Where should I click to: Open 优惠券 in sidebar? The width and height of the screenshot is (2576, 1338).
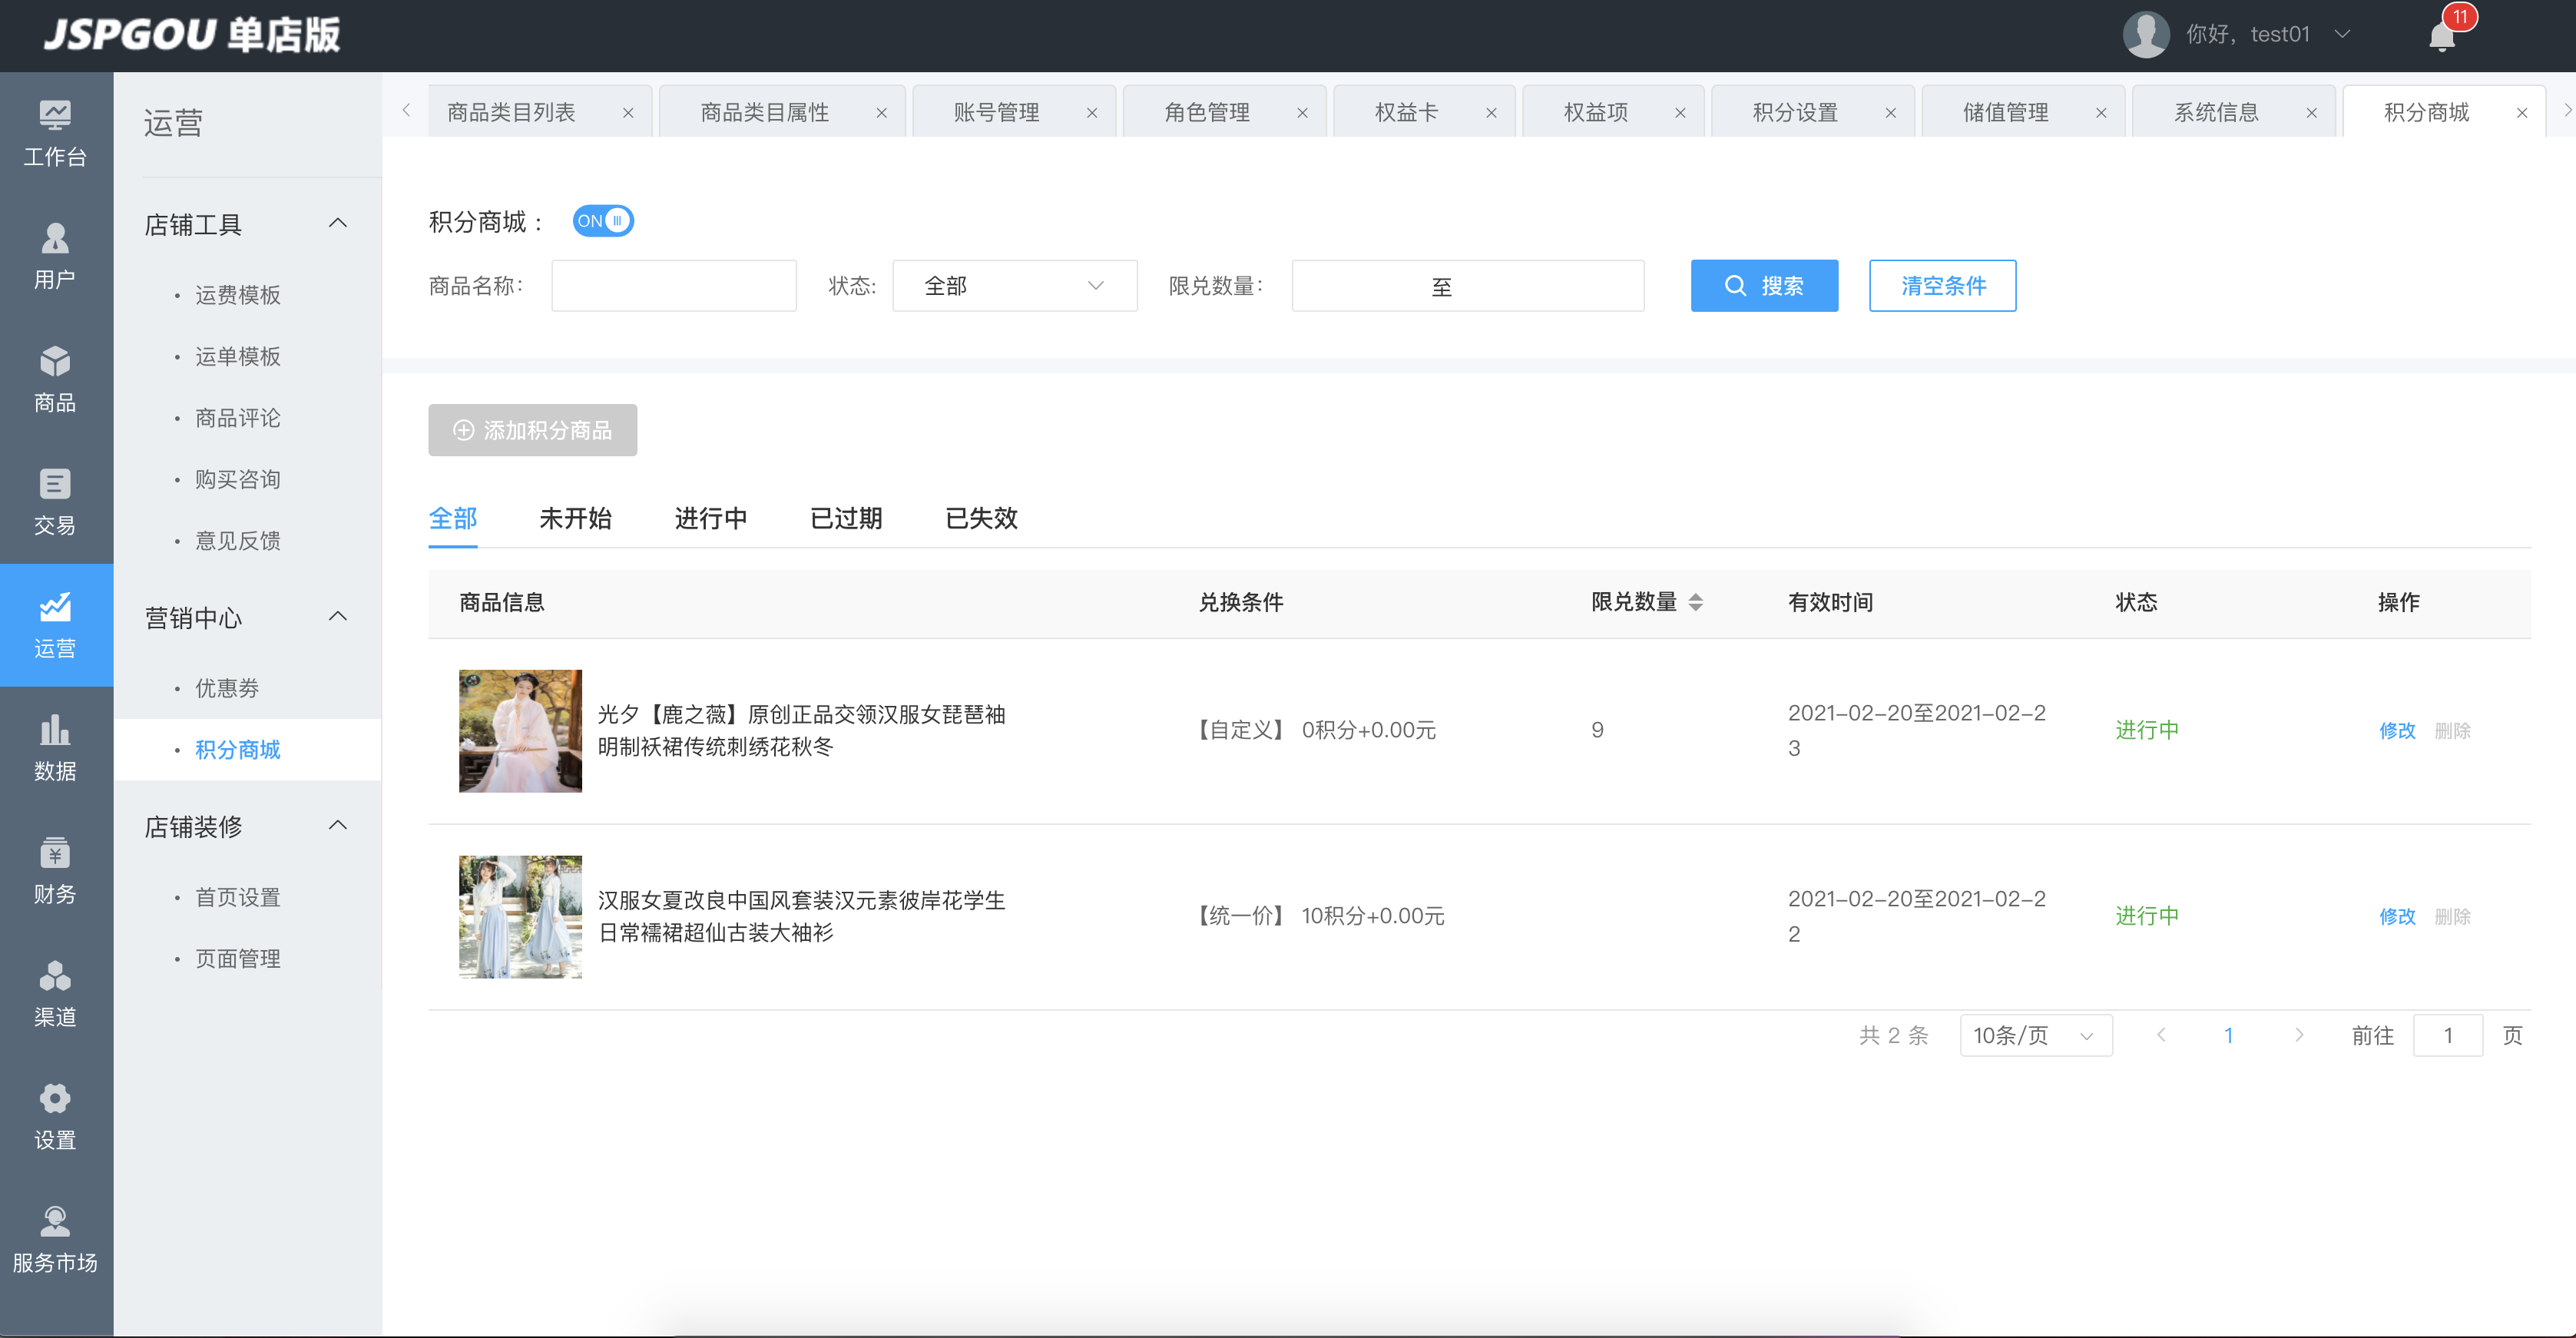[x=227, y=688]
